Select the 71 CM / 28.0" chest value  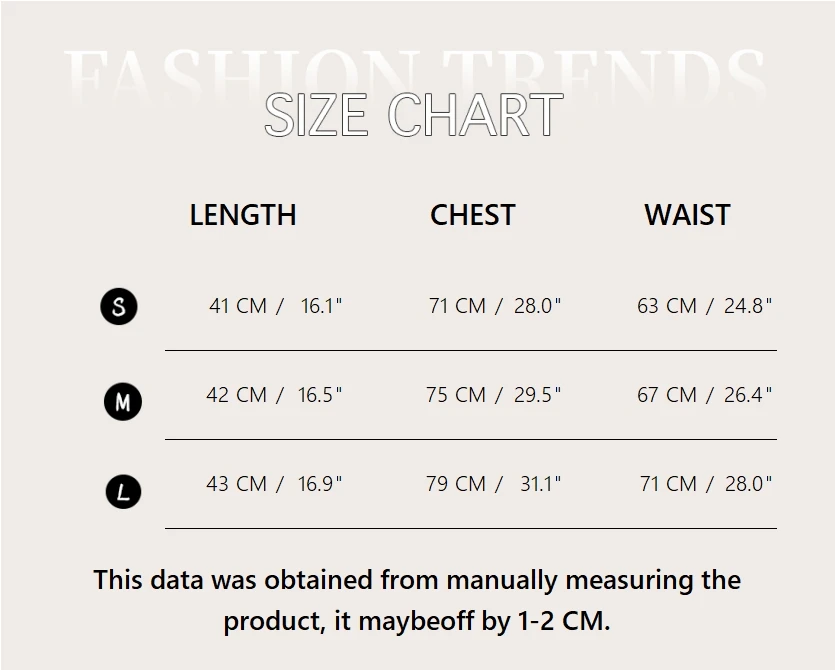tap(494, 306)
